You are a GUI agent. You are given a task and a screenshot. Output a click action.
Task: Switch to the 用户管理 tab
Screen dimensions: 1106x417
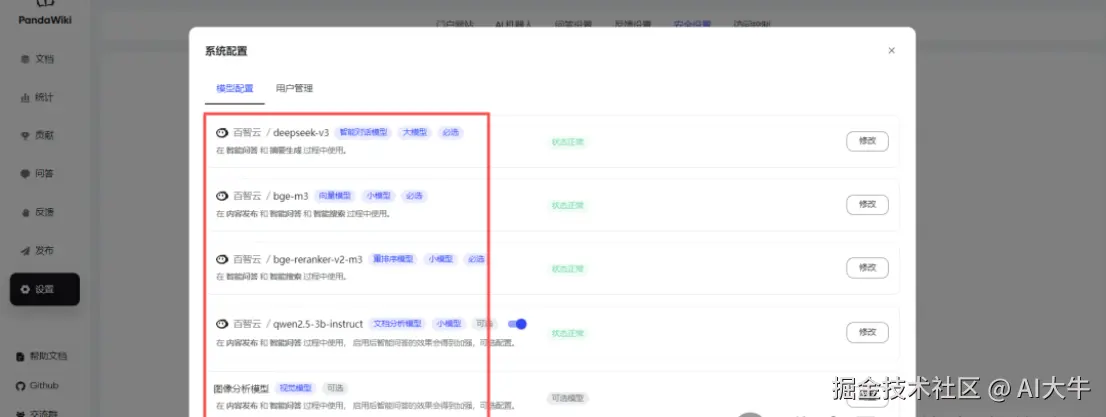[294, 89]
